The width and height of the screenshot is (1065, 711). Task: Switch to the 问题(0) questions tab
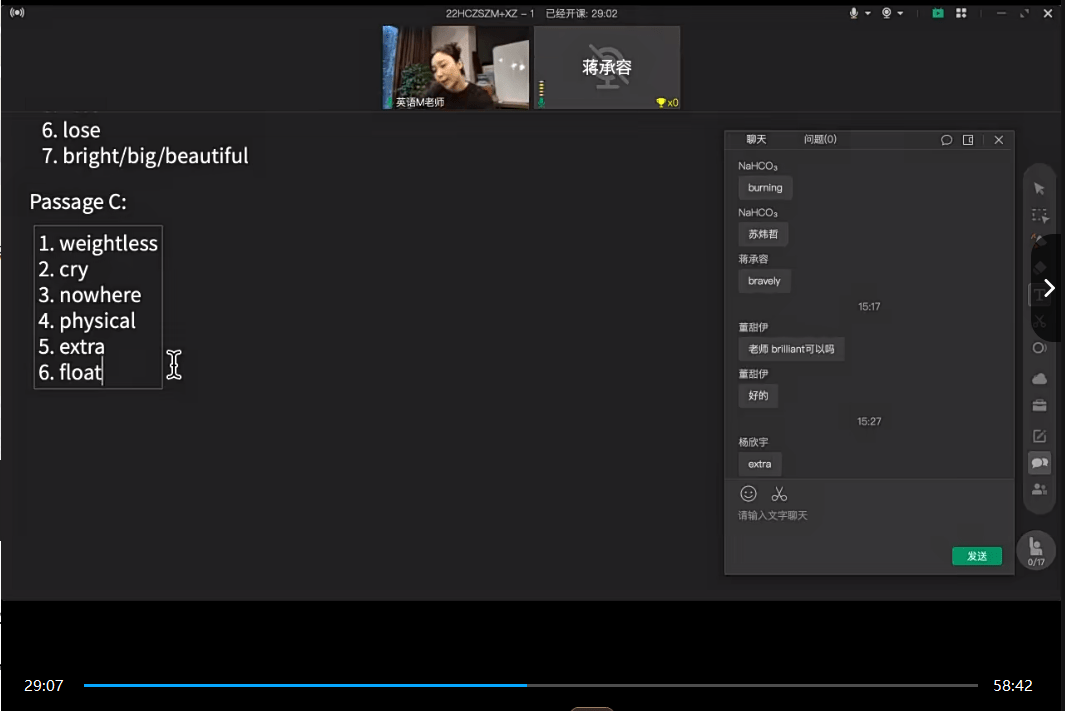pos(820,139)
